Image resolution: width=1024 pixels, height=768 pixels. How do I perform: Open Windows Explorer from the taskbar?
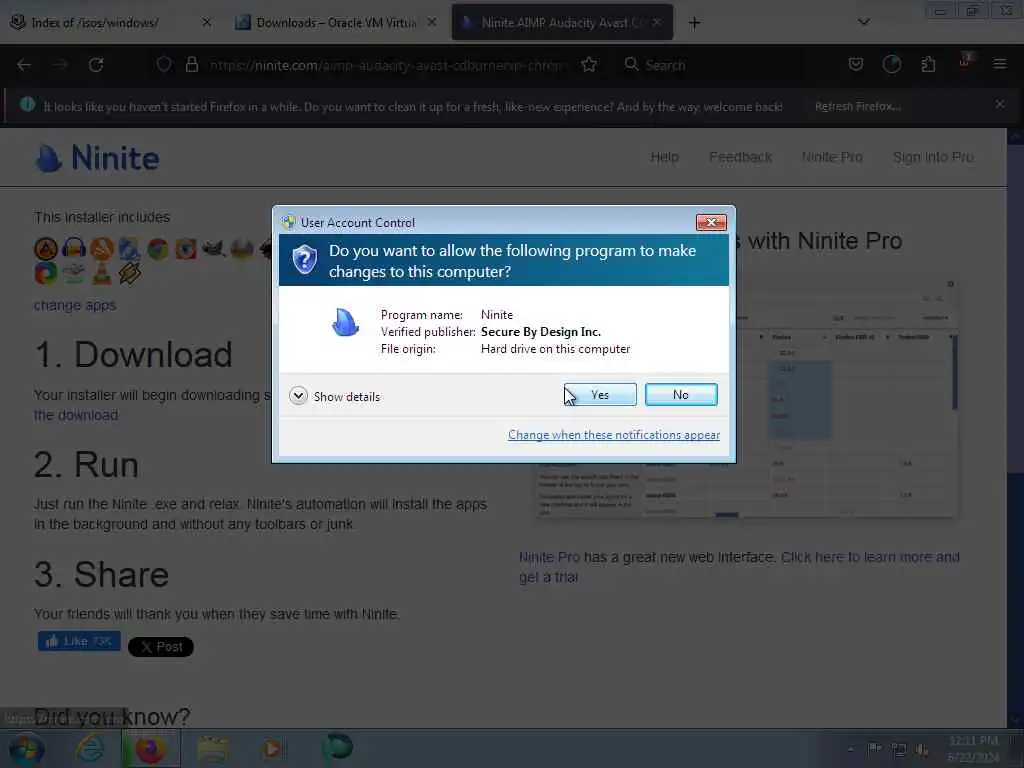213,749
